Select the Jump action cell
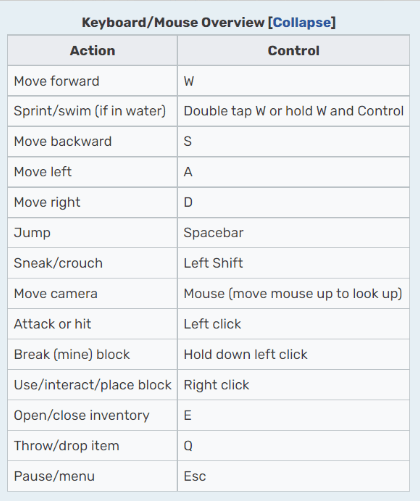The image size is (420, 501). pyautogui.click(x=92, y=233)
